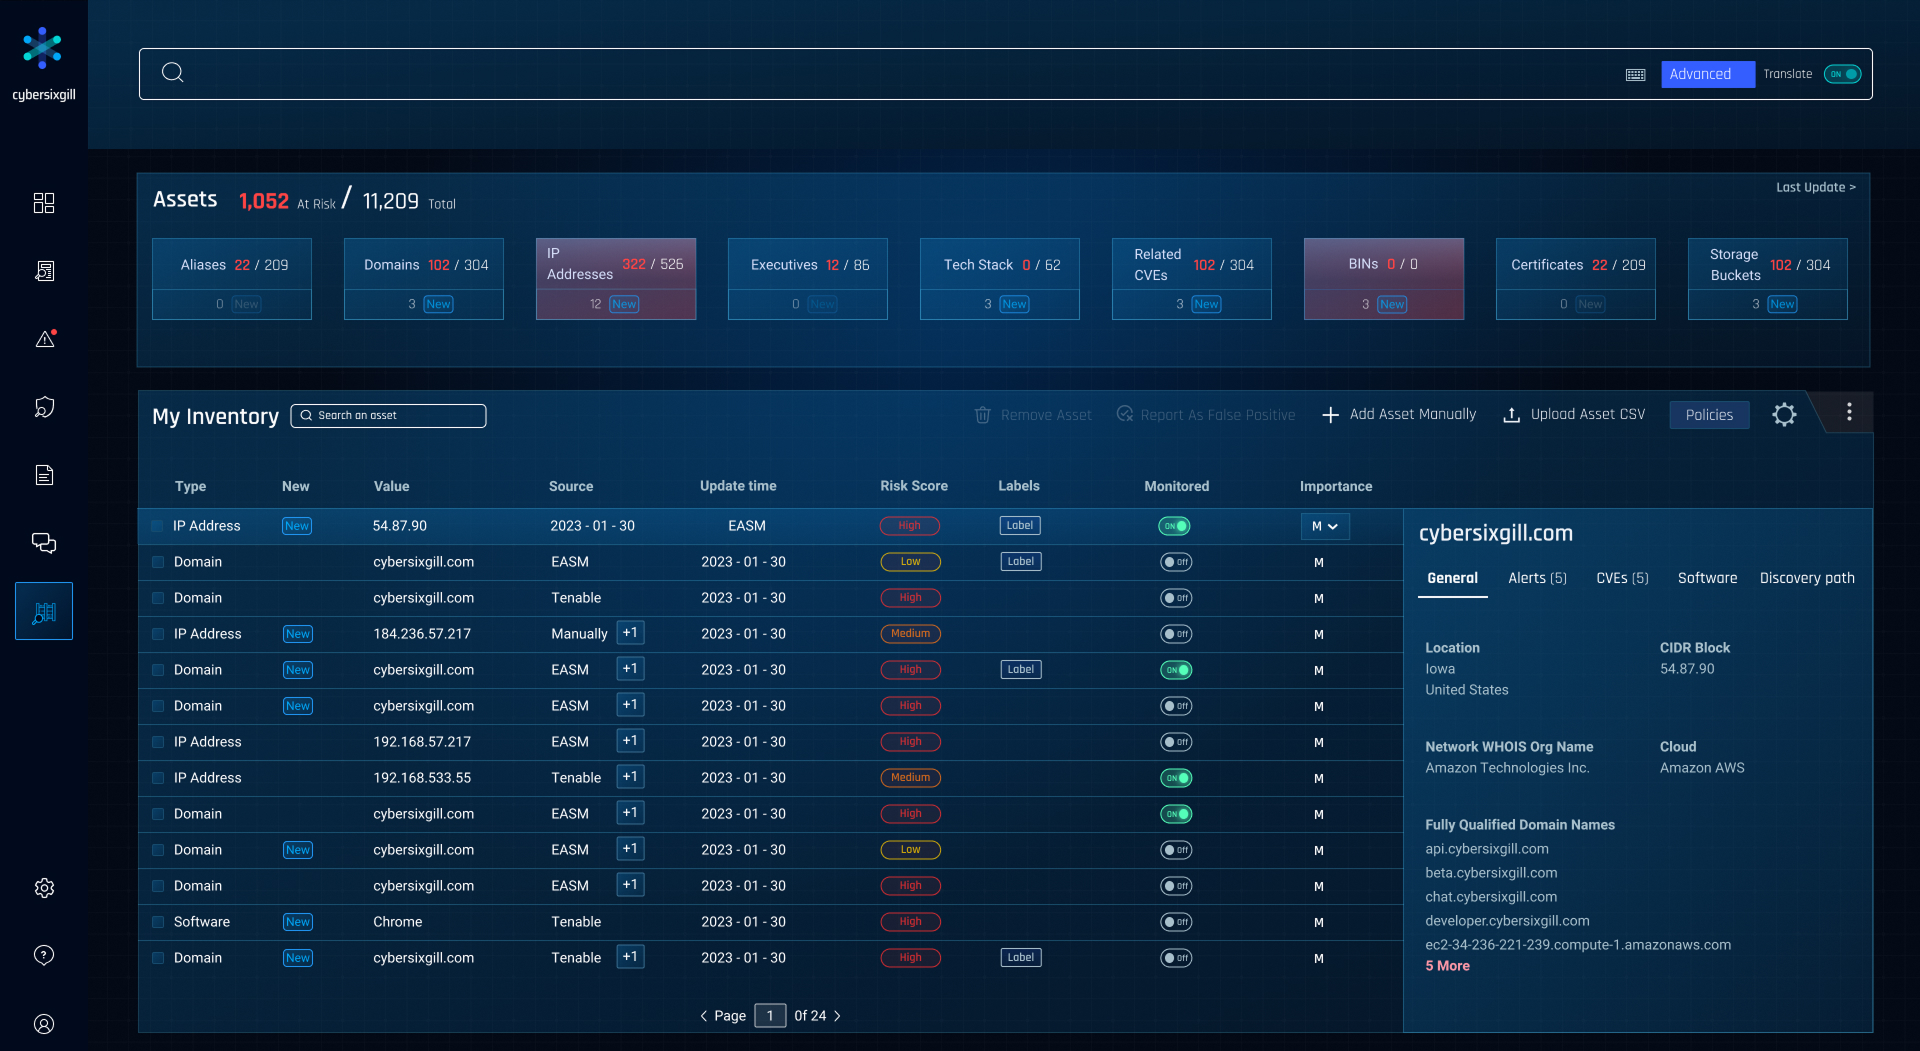Click the keyboard icon in search bar
Screen dimensions: 1920x1051
pos(1636,75)
